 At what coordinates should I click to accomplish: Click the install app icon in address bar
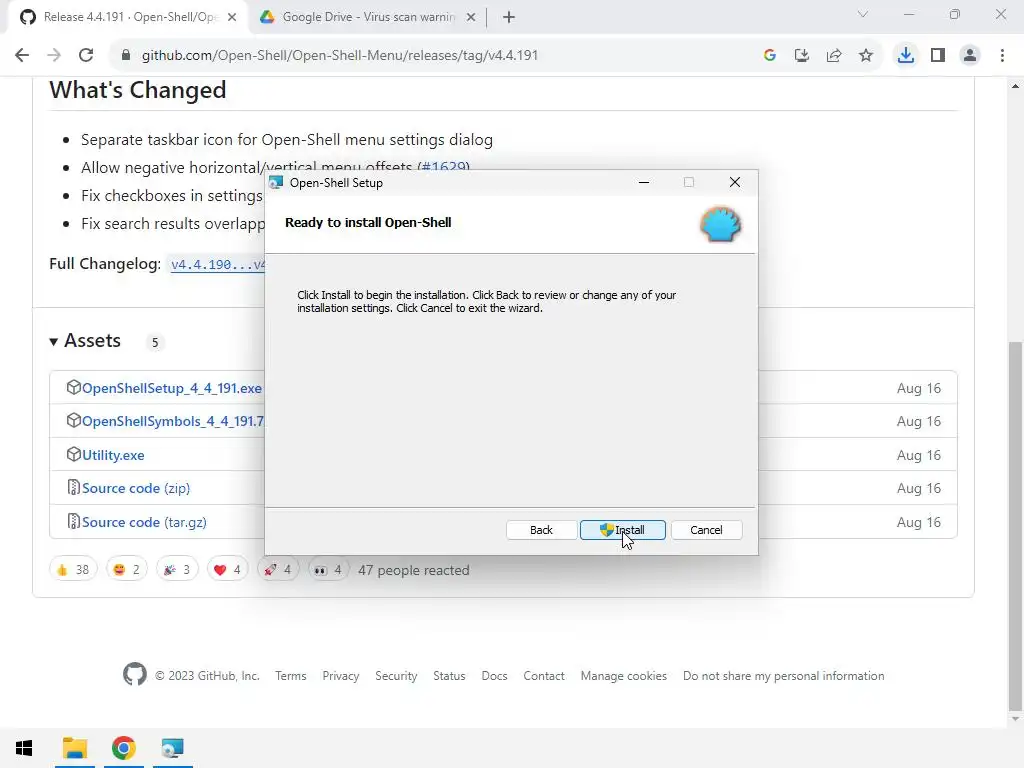(802, 56)
